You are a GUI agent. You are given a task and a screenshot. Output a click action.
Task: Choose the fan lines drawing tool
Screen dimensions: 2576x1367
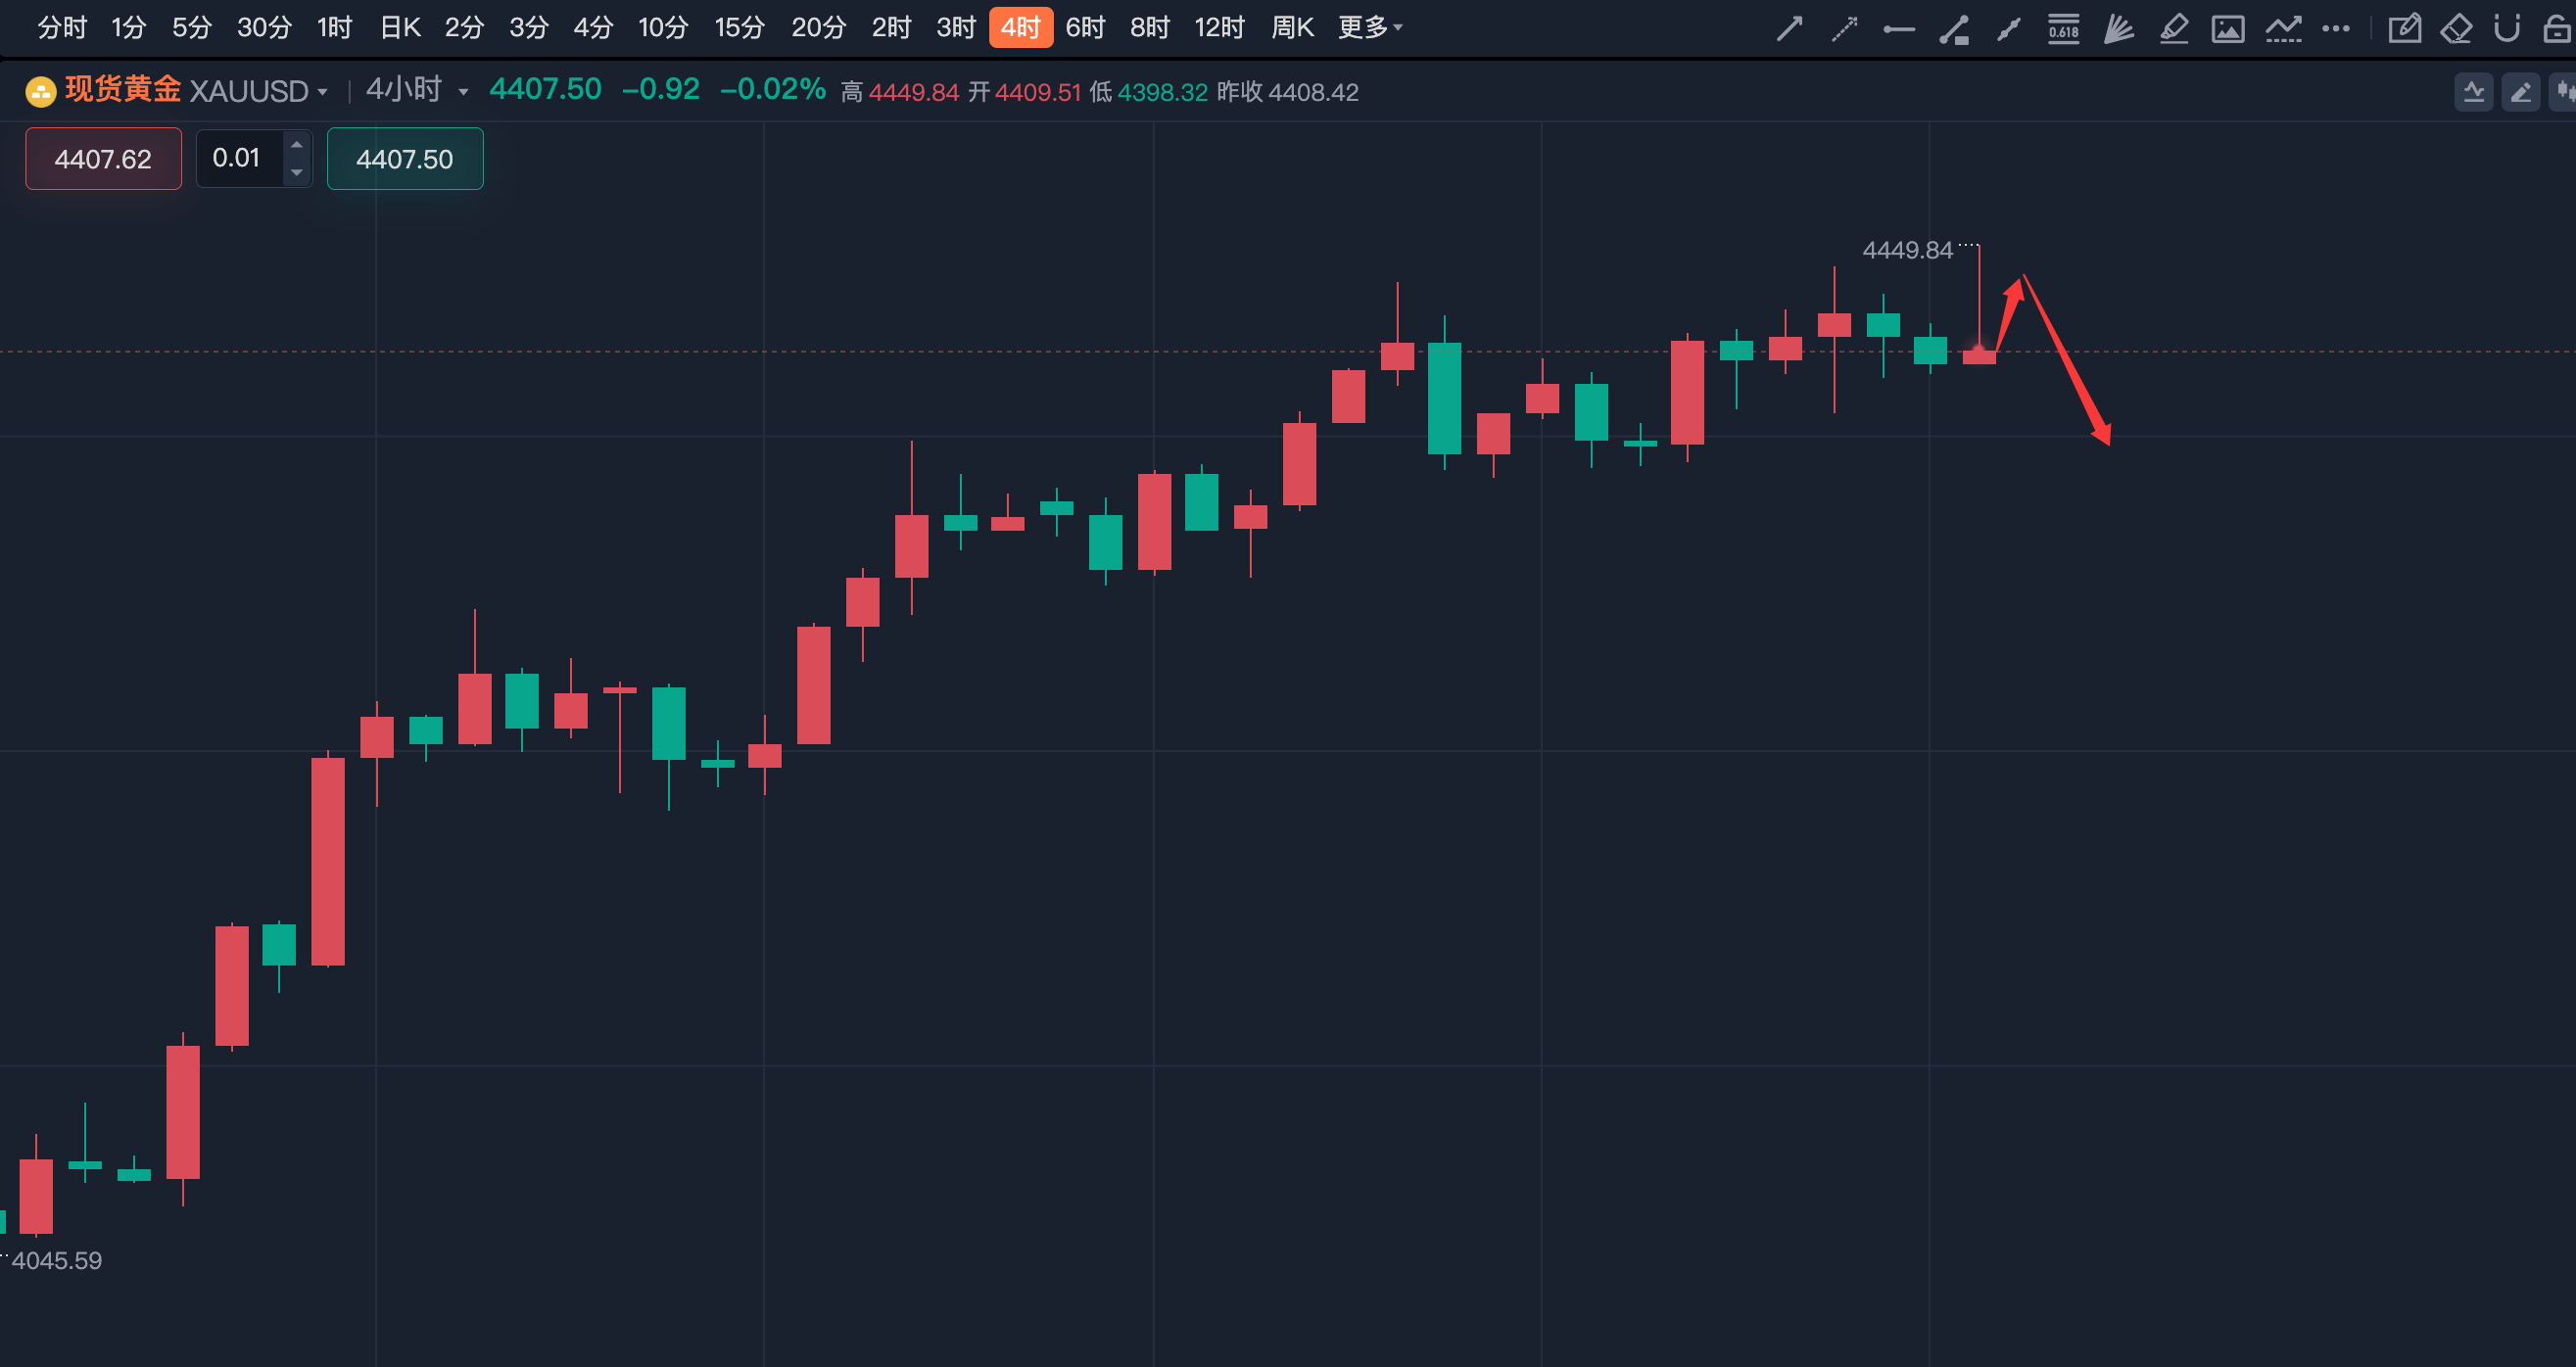pyautogui.click(x=2118, y=28)
